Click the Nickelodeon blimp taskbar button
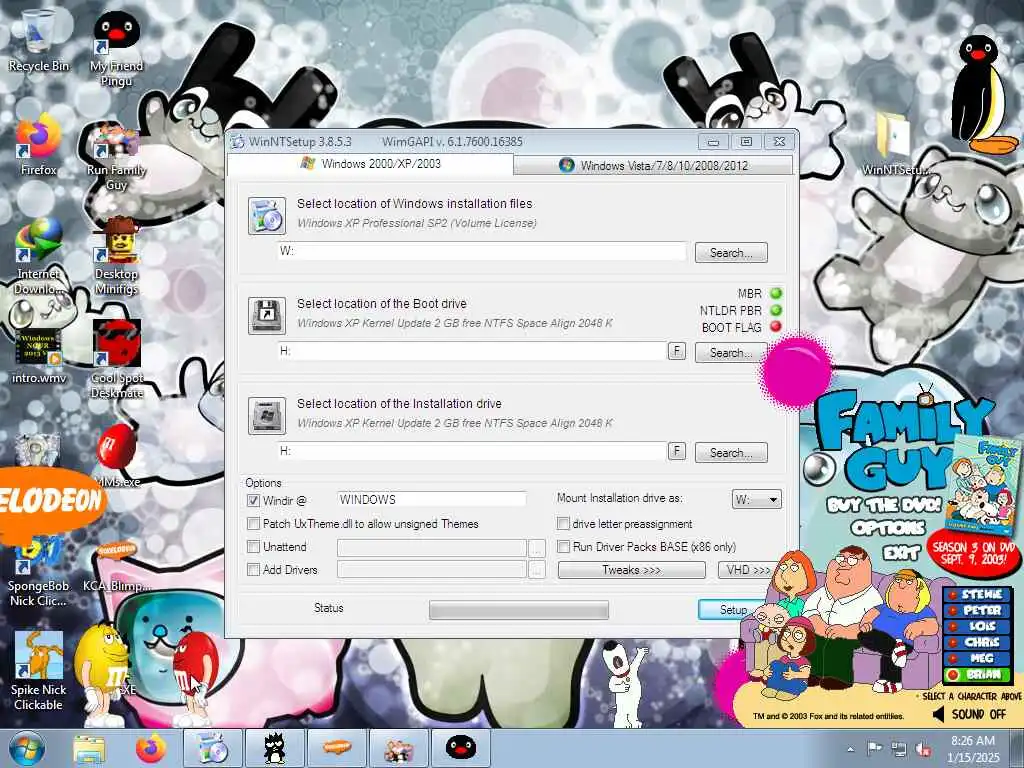The height and width of the screenshot is (768, 1024). [x=336, y=748]
